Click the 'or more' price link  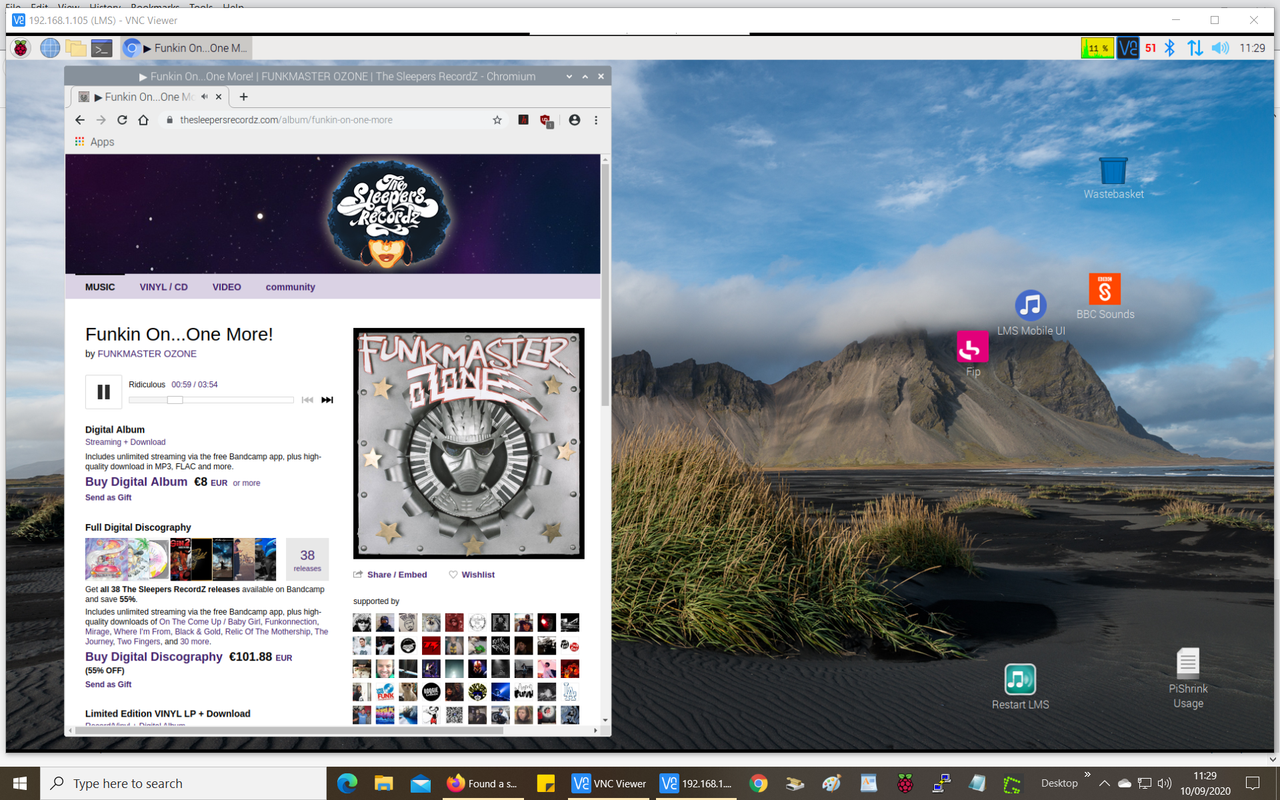coord(246,483)
